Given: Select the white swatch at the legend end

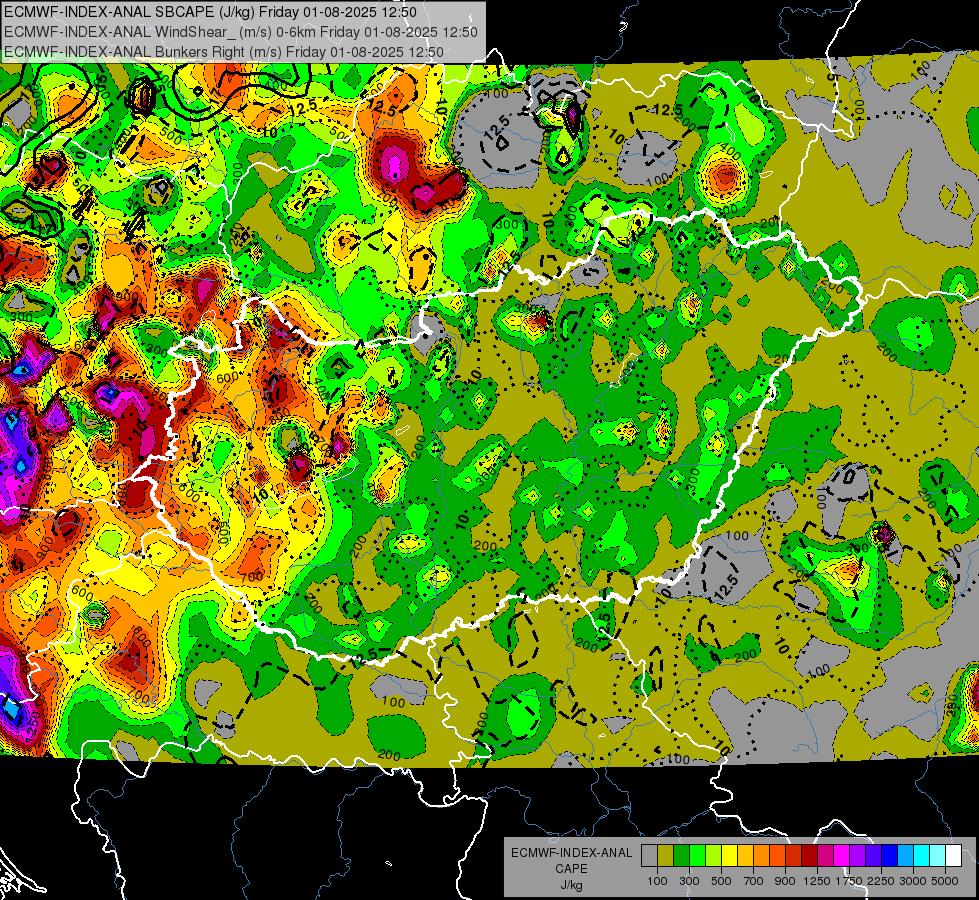Looking at the screenshot, I should 954,856.
